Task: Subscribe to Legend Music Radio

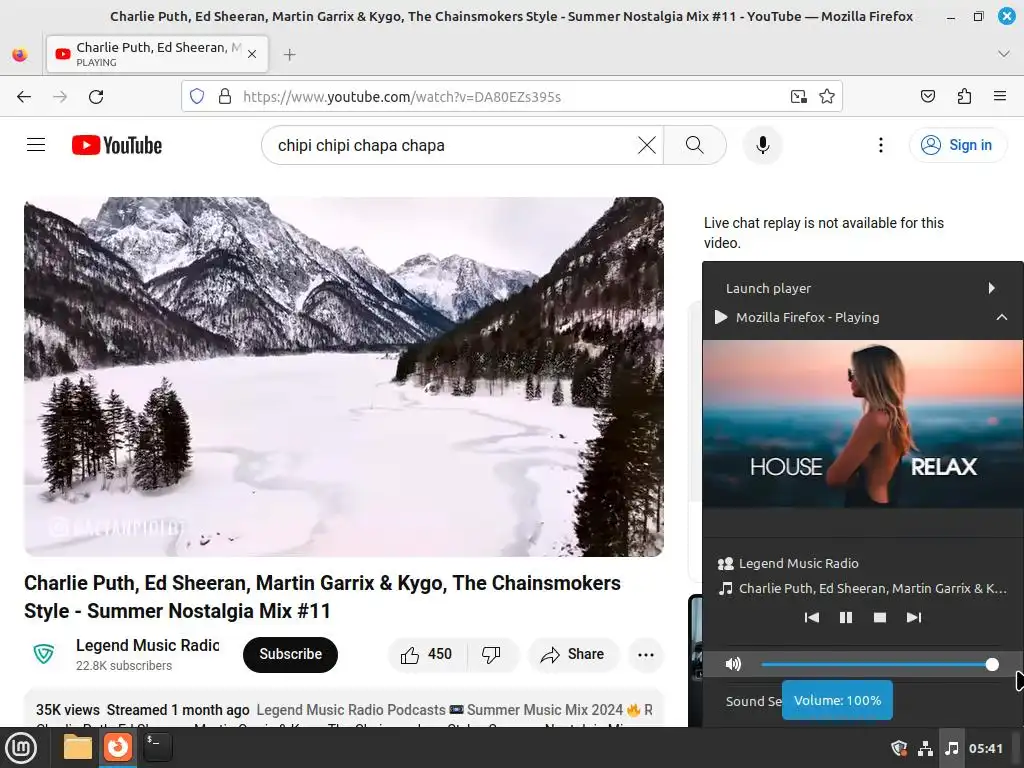Action: [x=291, y=654]
